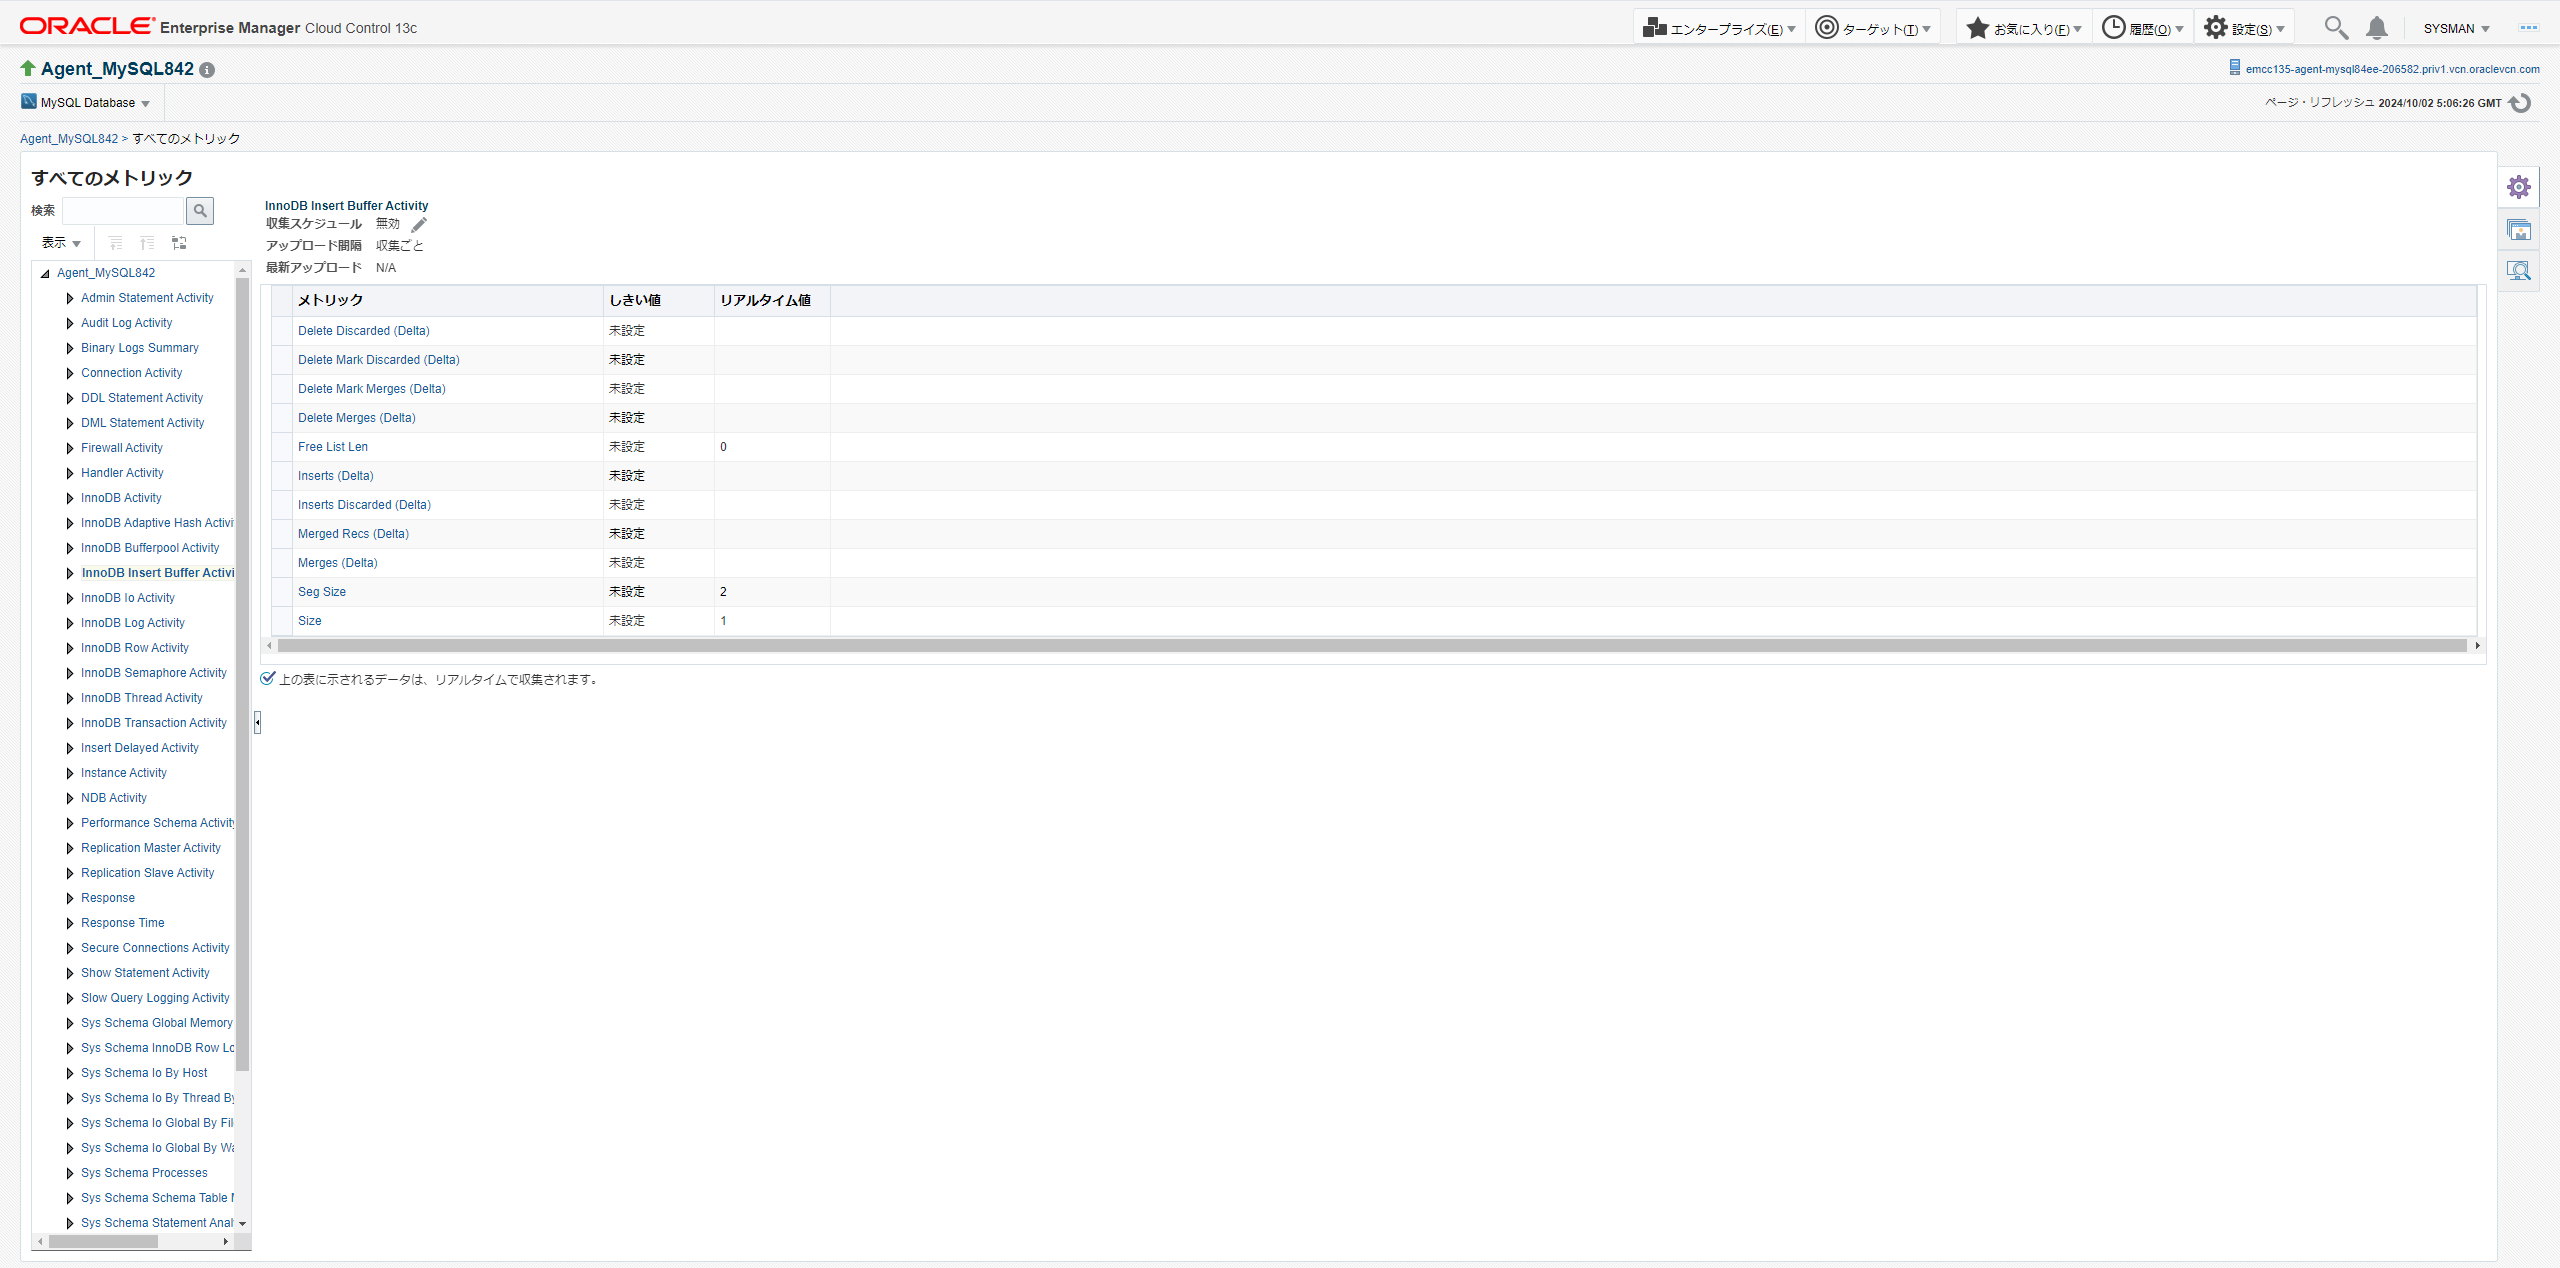This screenshot has height=1268, width=2560.
Task: Open the SYSMAN user menu
Action: pos(2456,29)
